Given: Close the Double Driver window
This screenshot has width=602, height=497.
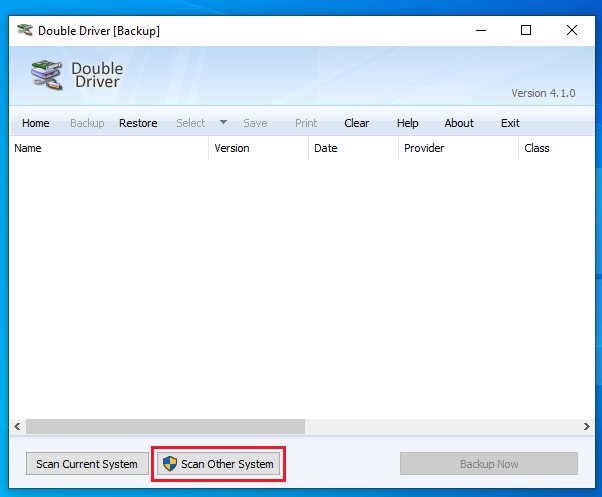Looking at the screenshot, I should coord(572,30).
